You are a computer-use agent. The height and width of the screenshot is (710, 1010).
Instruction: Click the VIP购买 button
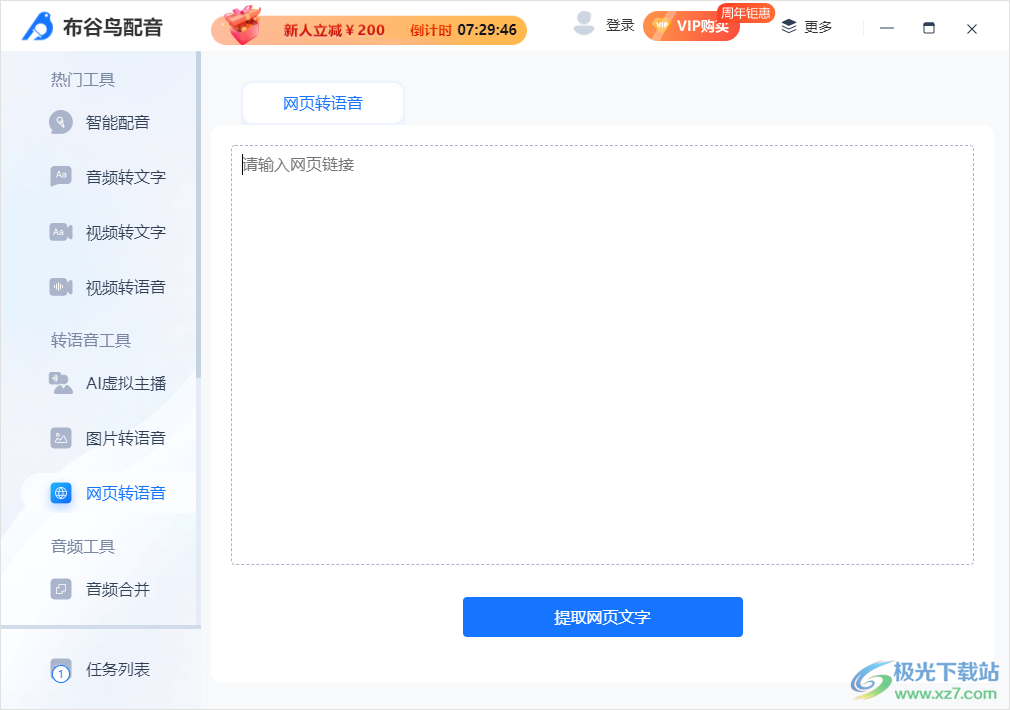pos(691,26)
